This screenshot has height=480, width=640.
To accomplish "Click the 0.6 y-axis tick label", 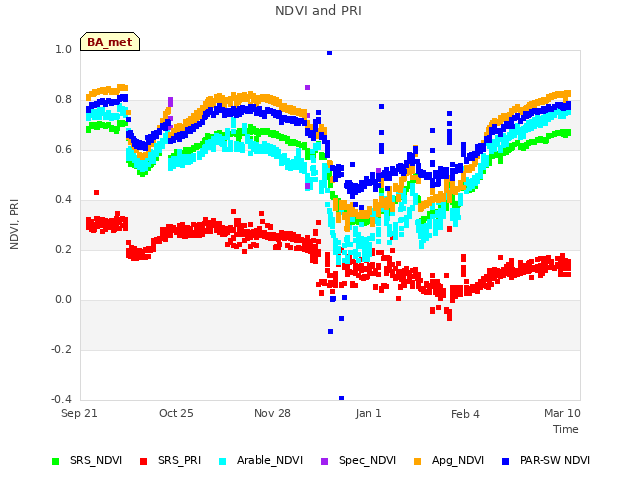I will tap(63, 149).
